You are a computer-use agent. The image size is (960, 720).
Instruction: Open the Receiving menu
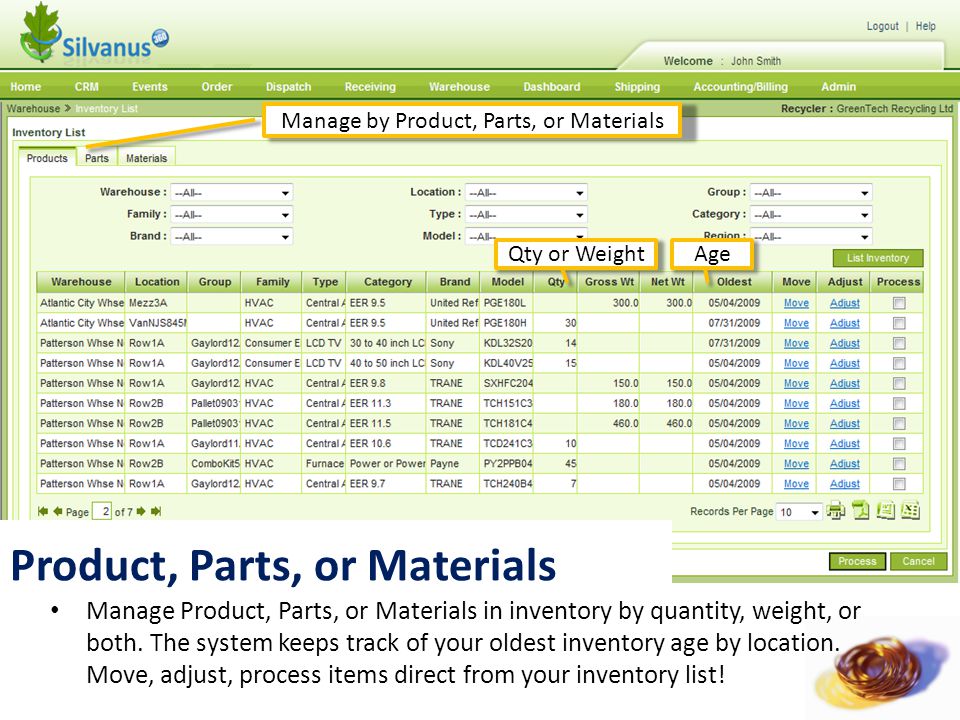pos(370,87)
